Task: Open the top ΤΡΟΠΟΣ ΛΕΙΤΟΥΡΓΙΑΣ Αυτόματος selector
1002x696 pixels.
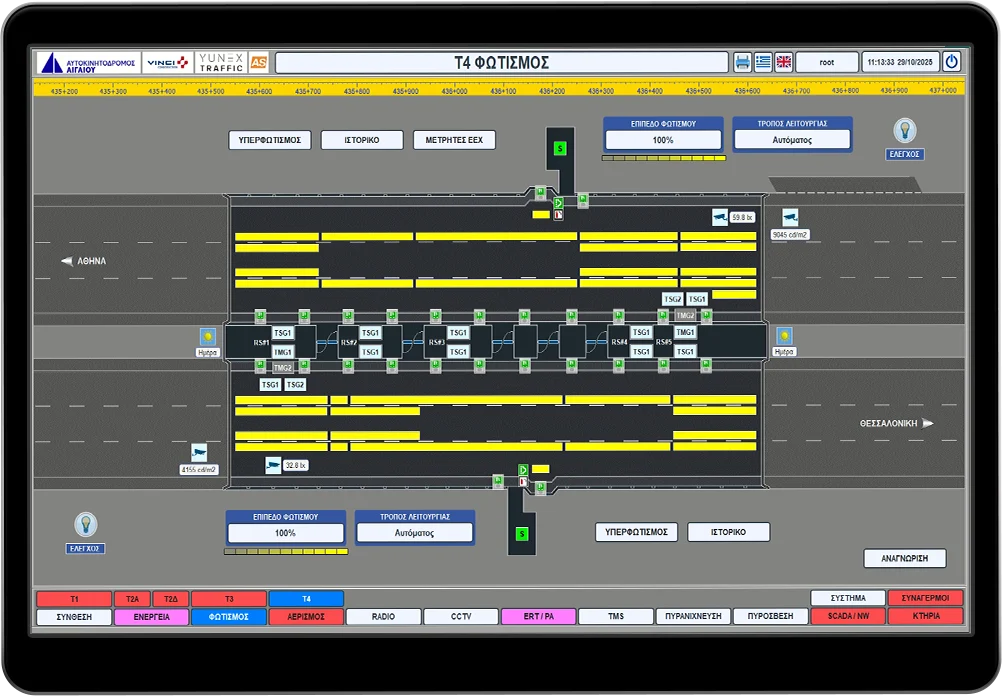Action: coord(792,140)
